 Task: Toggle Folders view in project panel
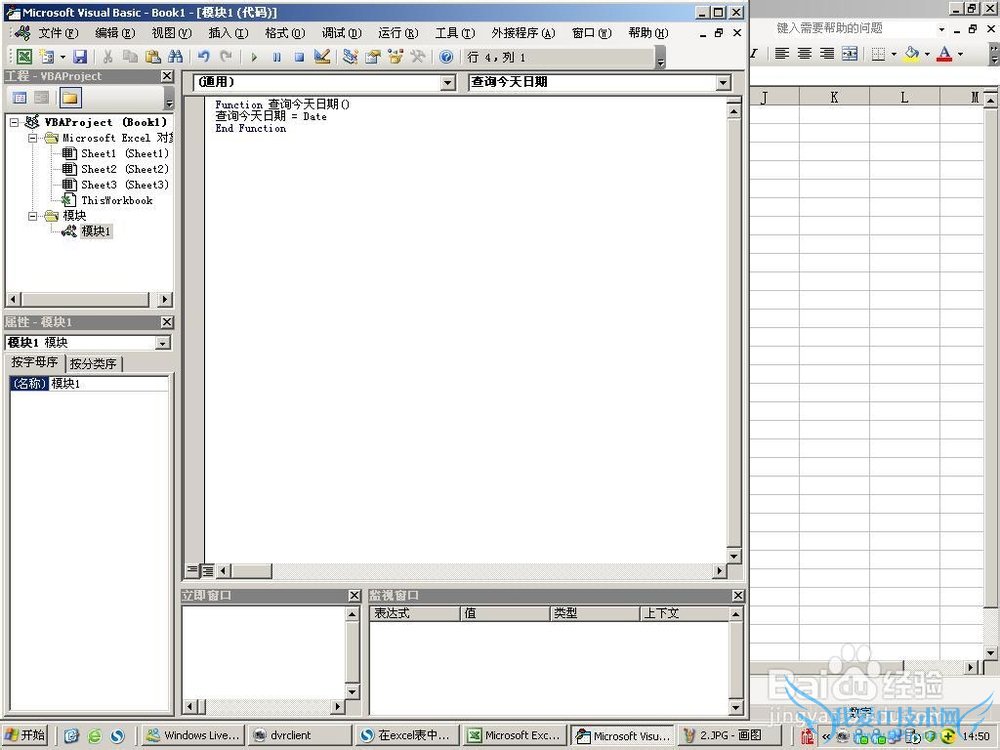70,98
